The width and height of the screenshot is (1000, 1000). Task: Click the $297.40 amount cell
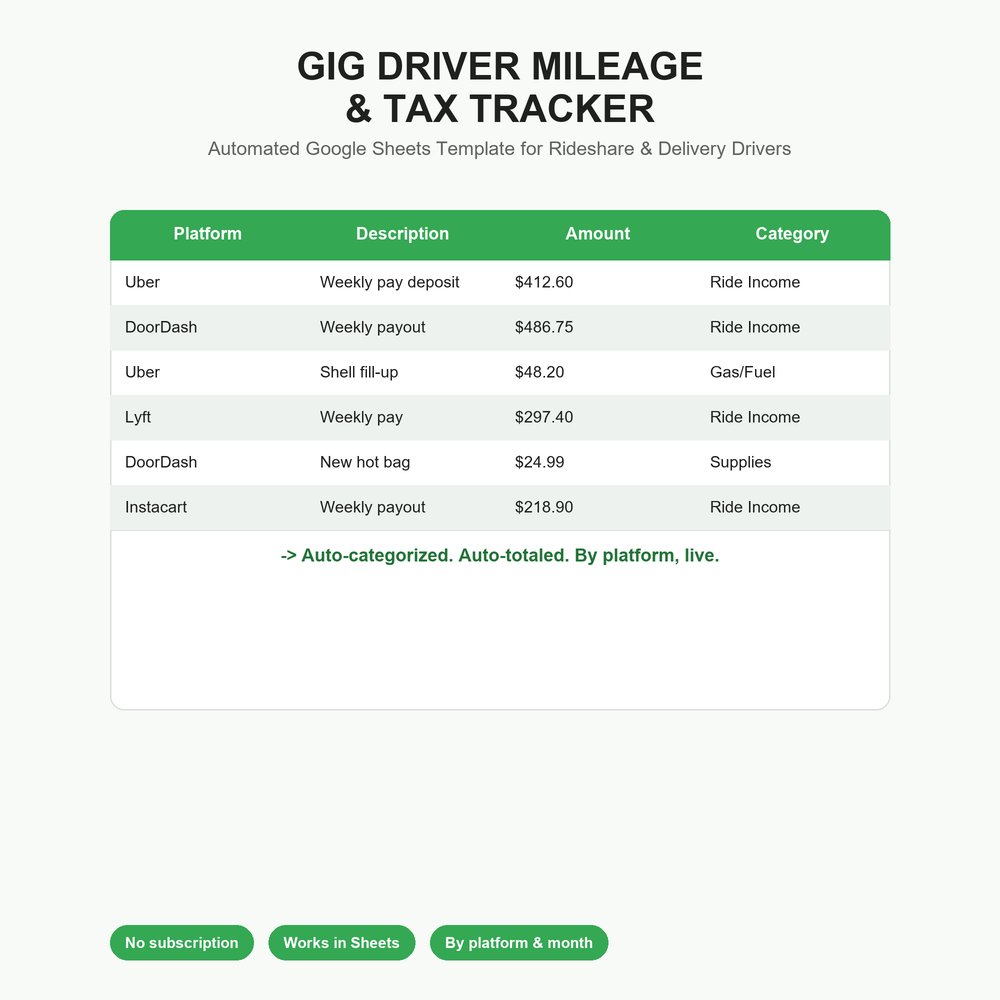(x=544, y=417)
